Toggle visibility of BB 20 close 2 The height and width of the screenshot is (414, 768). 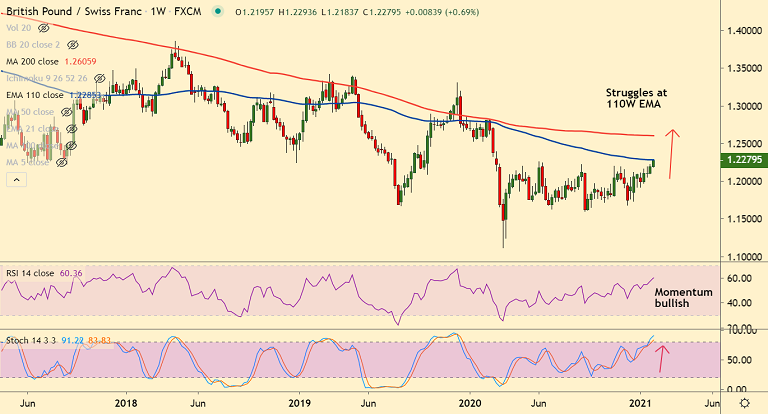72,45
